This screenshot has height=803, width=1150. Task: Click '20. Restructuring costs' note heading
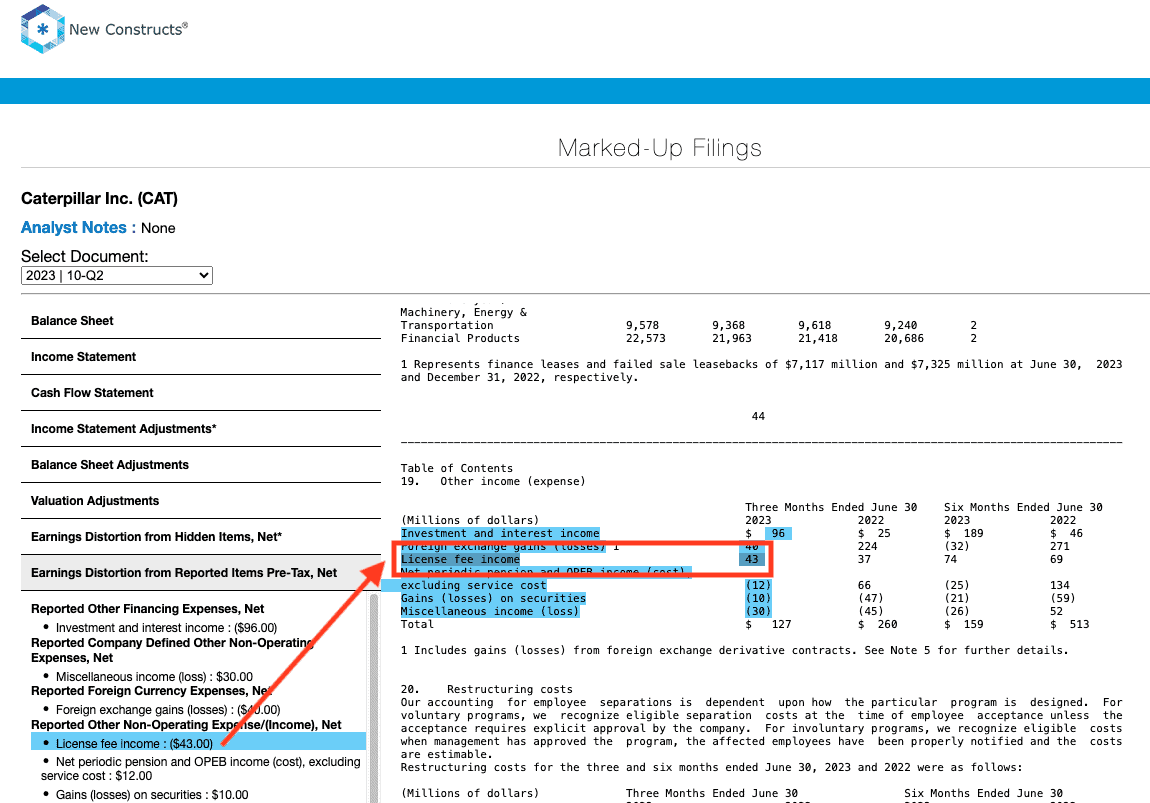point(486,689)
